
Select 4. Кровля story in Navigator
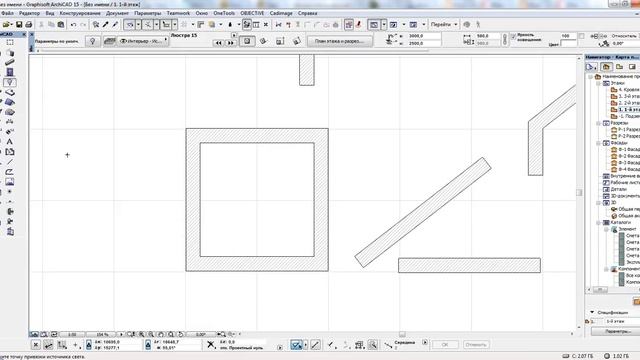[625, 90]
